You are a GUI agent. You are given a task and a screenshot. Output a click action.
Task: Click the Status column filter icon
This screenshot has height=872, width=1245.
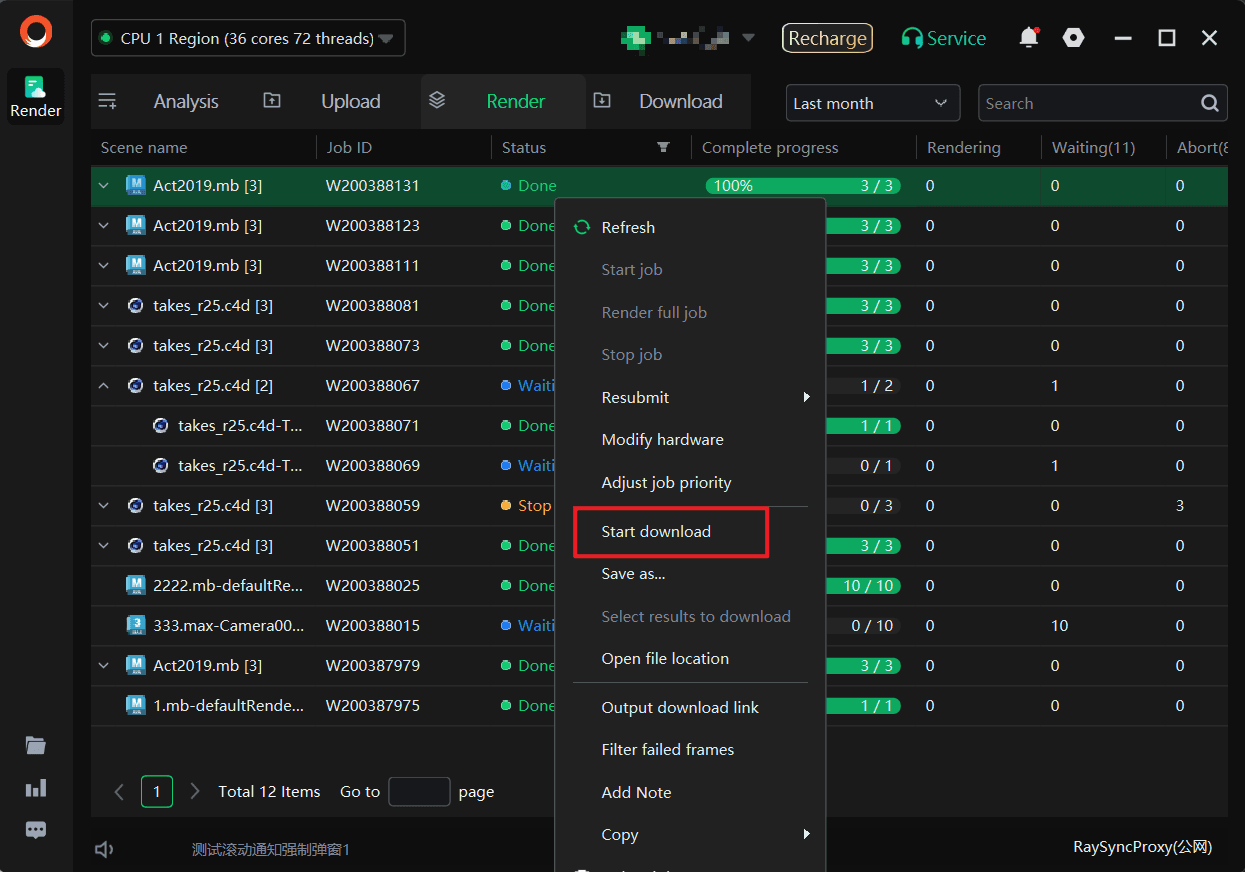(663, 147)
